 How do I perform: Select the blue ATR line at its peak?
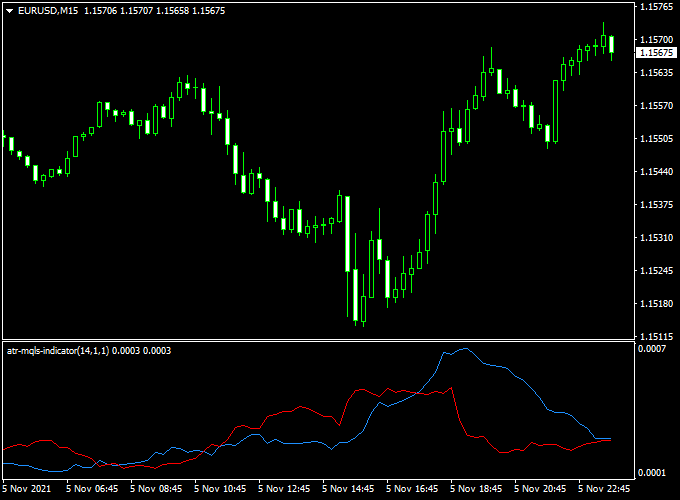click(466, 348)
